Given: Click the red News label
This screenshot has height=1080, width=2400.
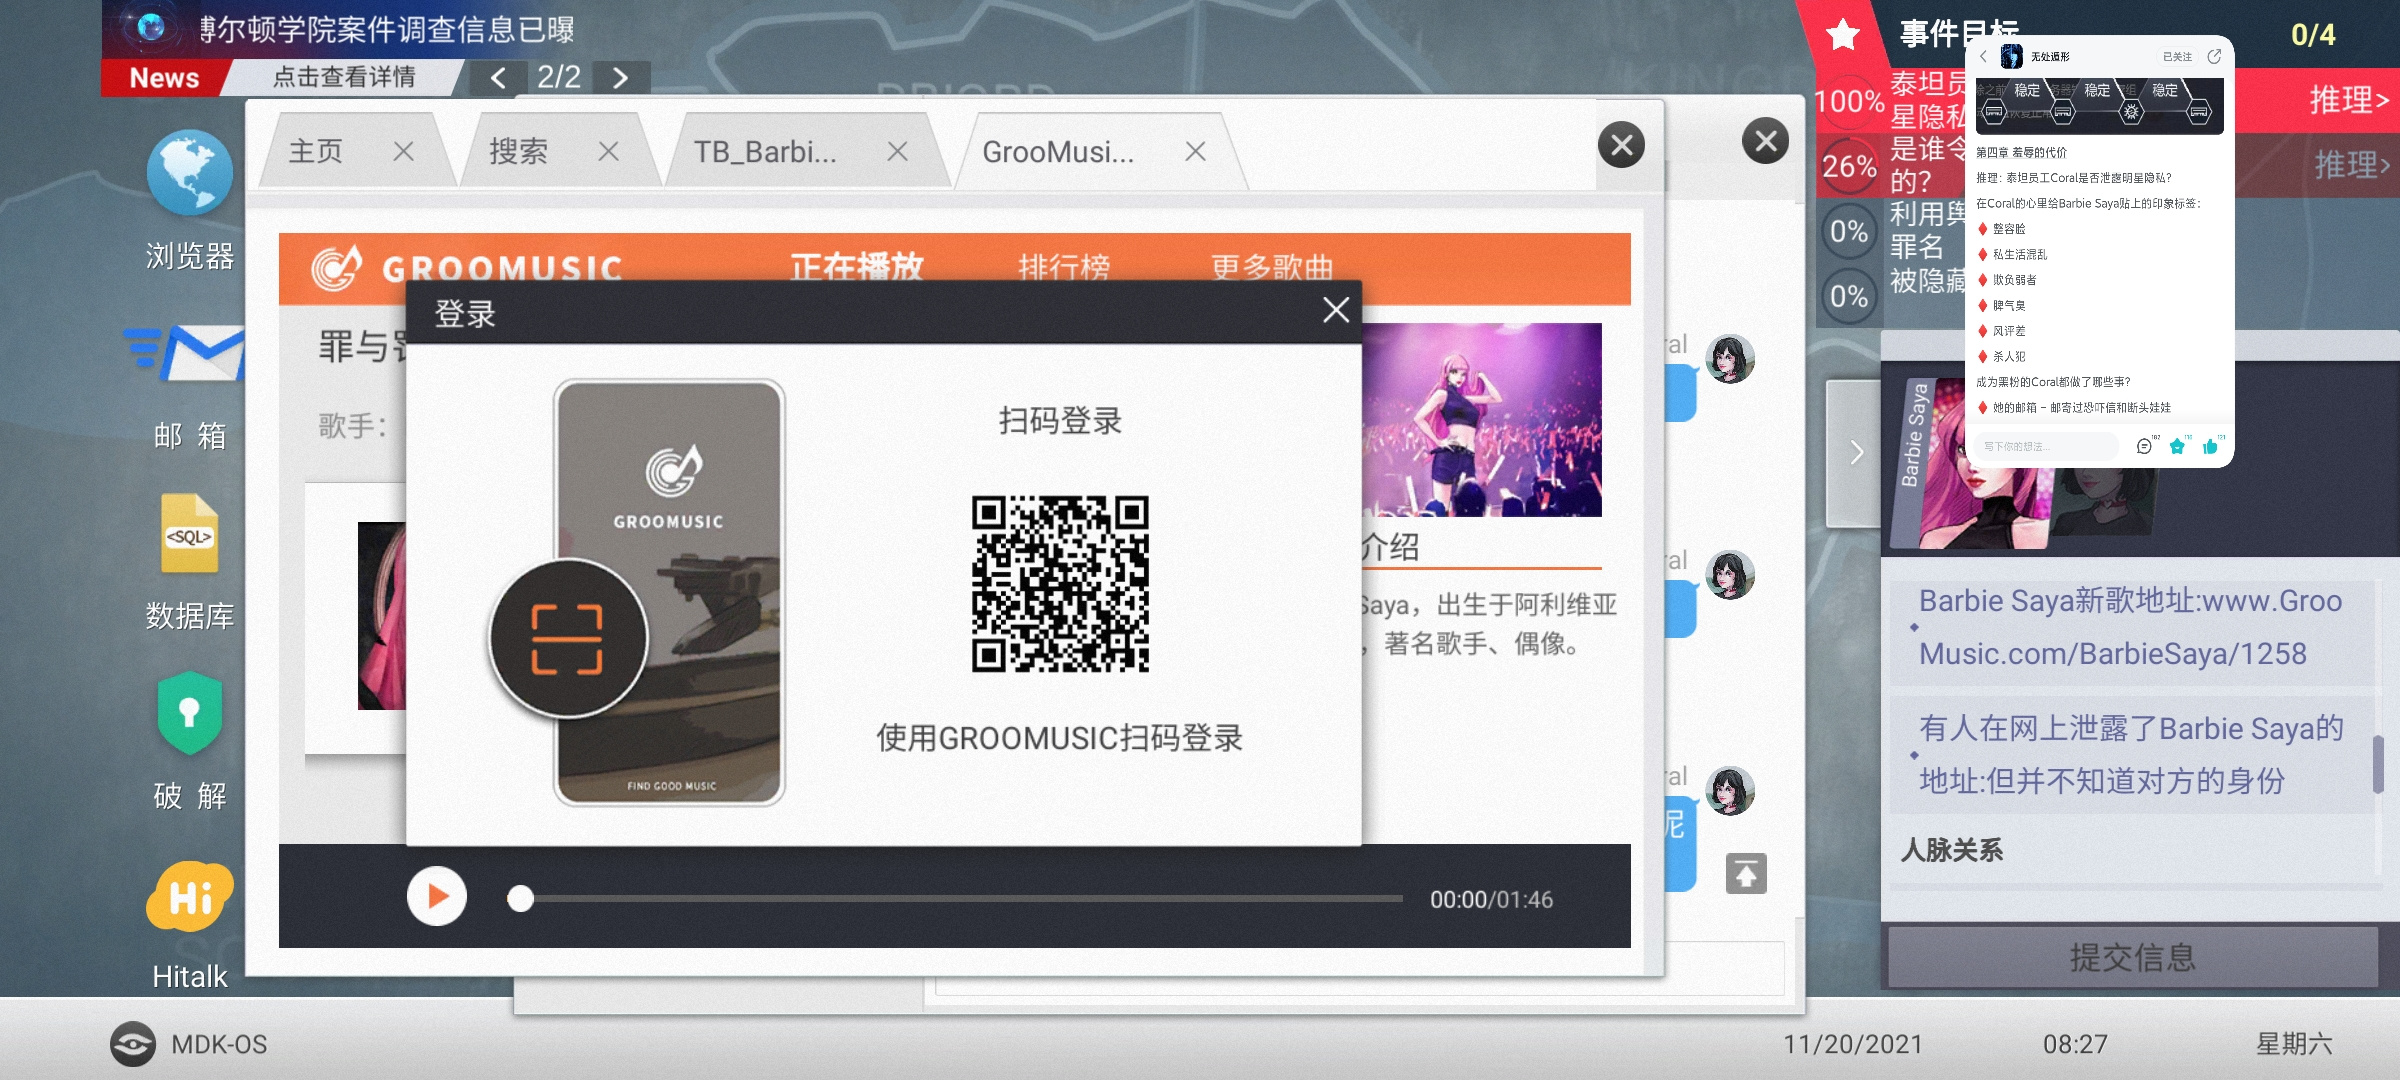Looking at the screenshot, I should pos(165,78).
